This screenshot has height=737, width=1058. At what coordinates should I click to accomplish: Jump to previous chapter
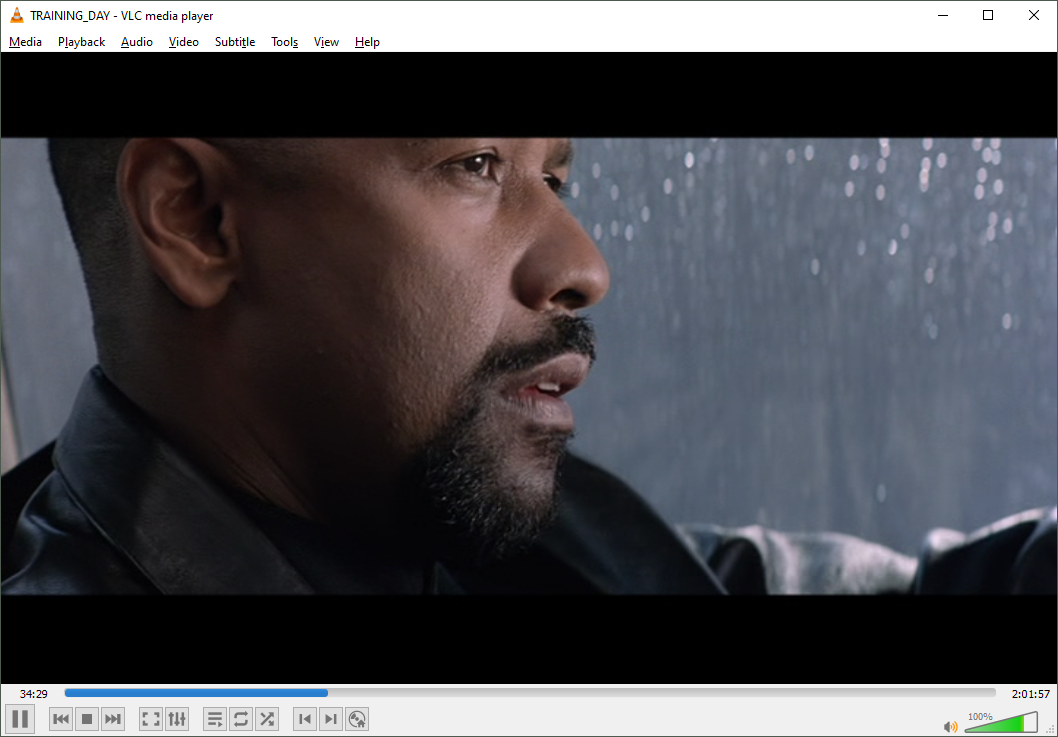[305, 719]
